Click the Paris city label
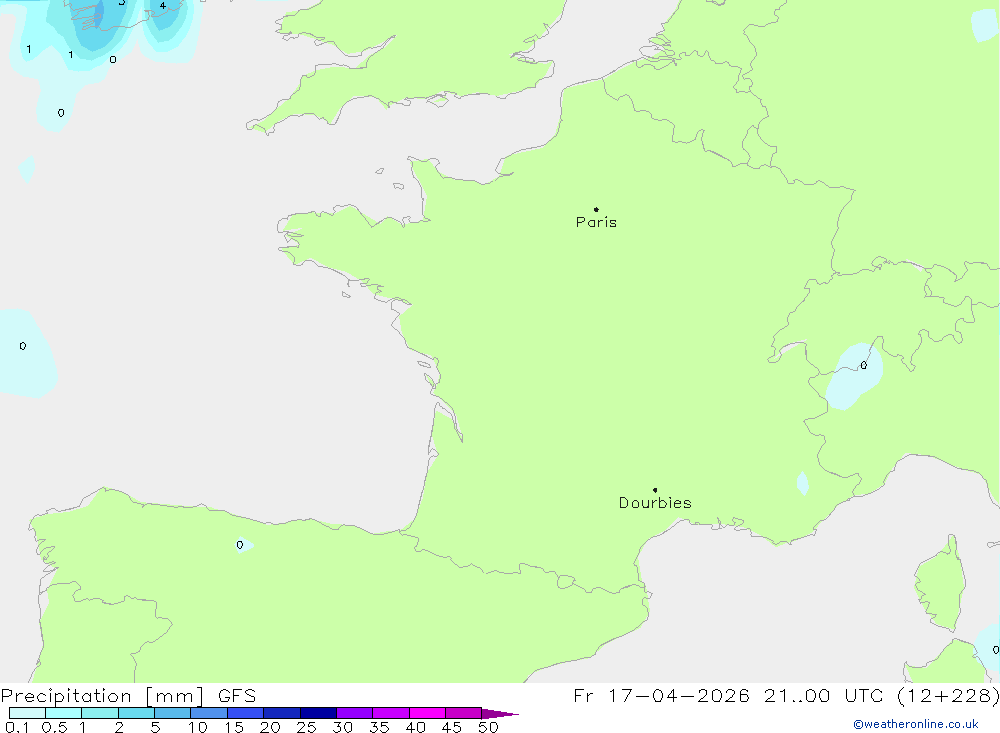 [x=596, y=222]
